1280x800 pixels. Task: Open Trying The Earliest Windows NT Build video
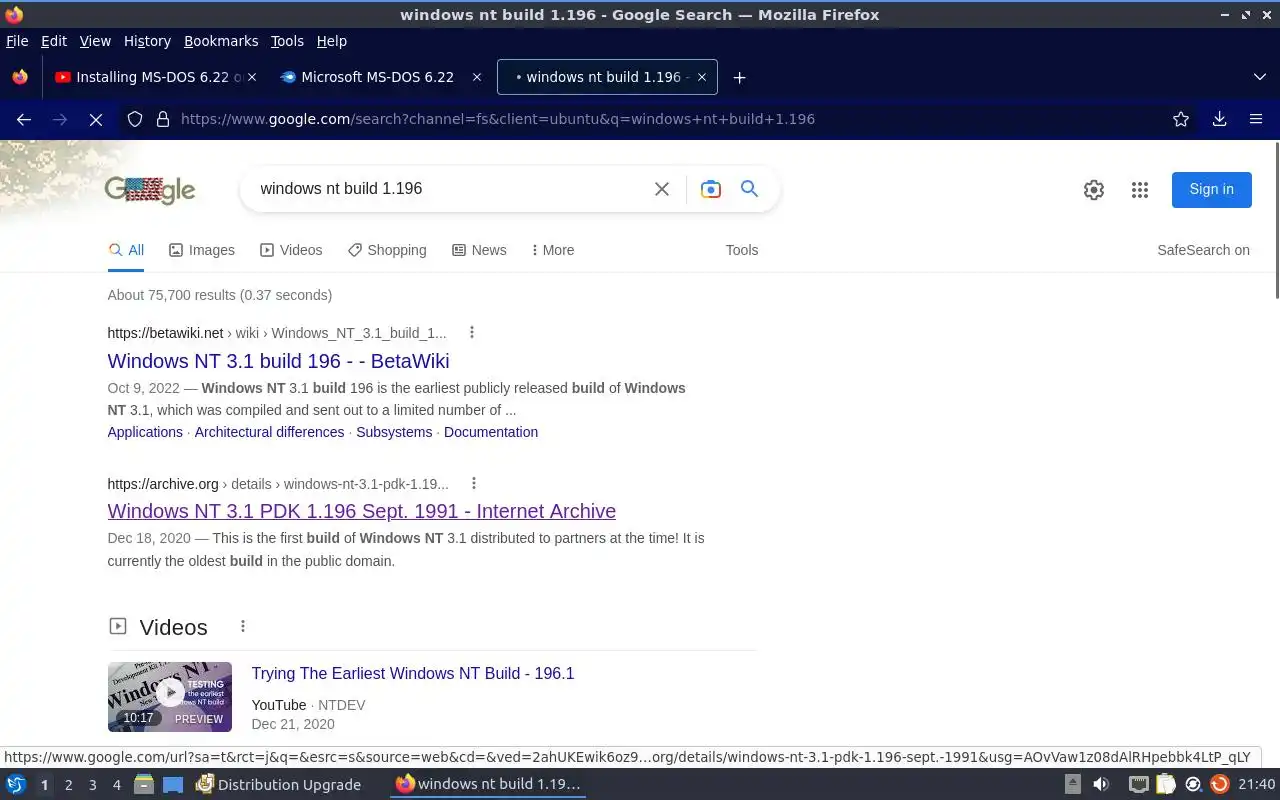(413, 674)
